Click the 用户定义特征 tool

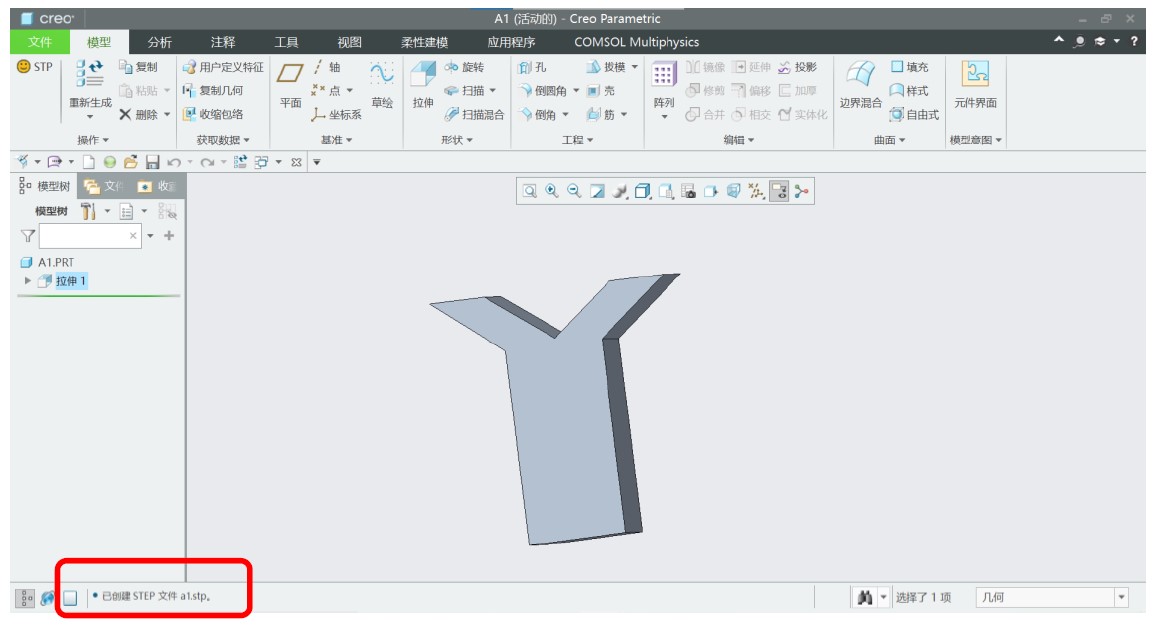[223, 67]
